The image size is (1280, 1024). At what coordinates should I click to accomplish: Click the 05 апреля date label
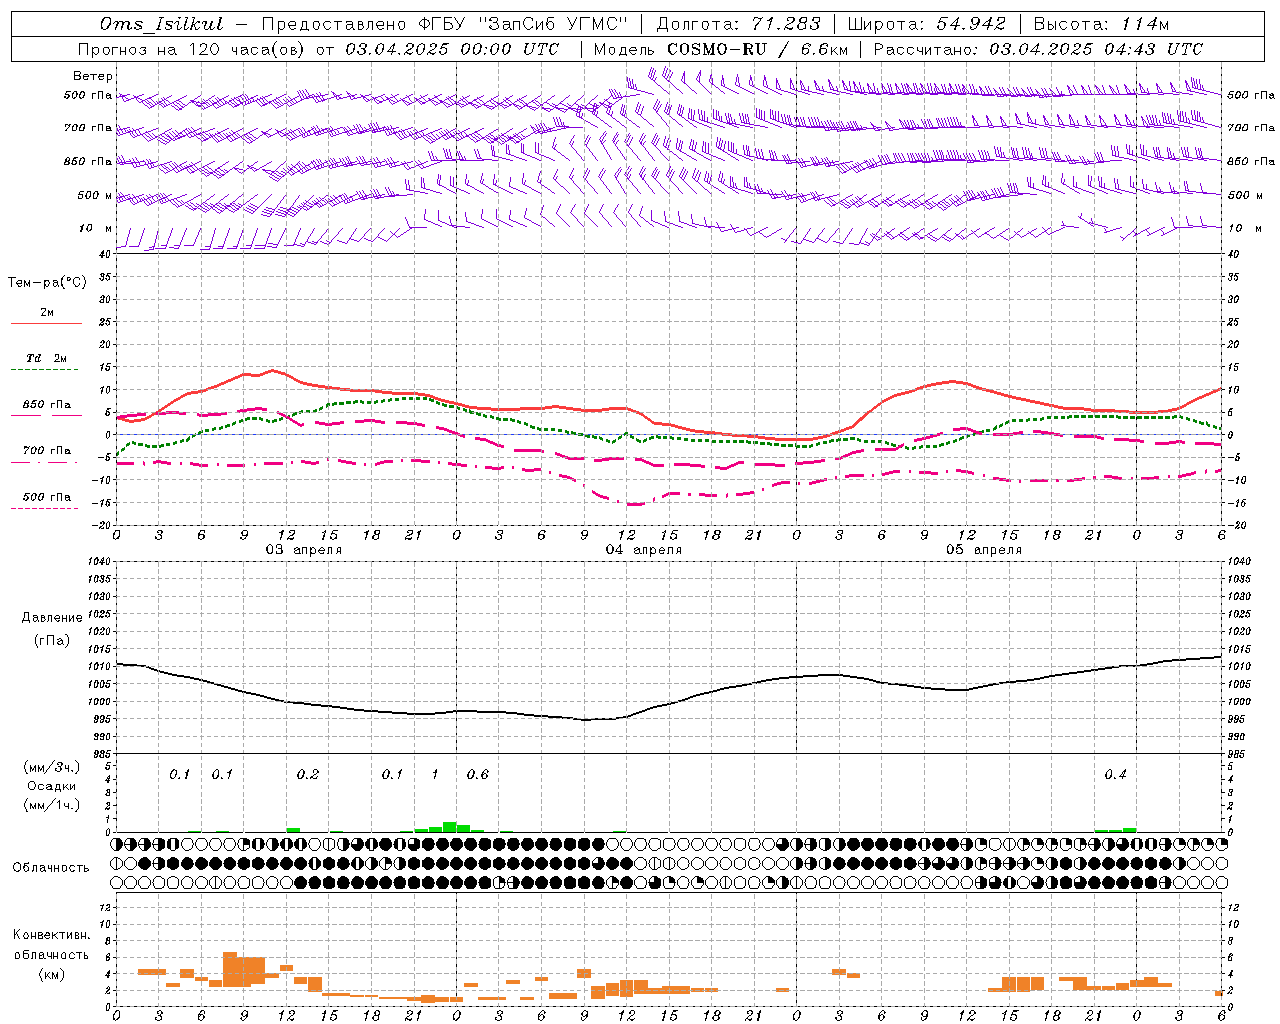click(983, 550)
